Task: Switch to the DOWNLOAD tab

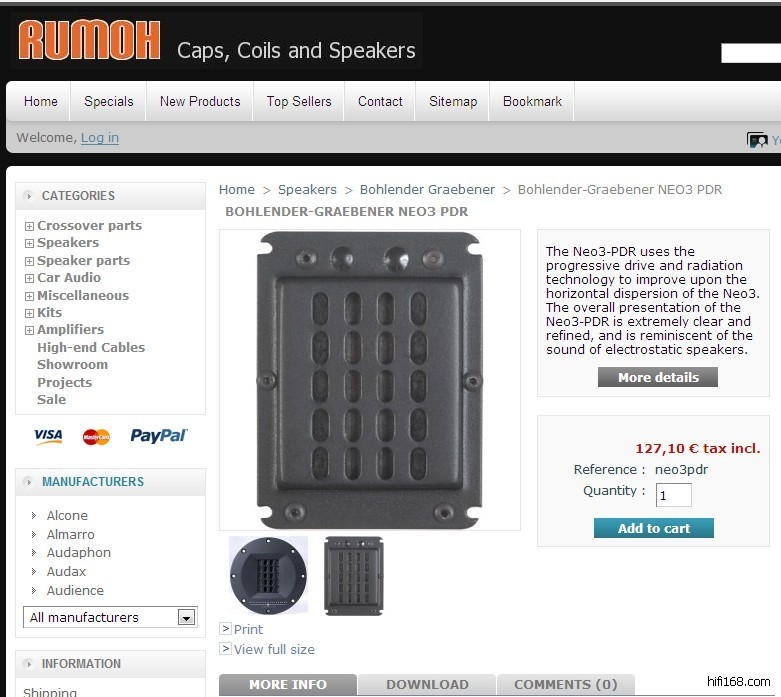Action: click(x=427, y=685)
